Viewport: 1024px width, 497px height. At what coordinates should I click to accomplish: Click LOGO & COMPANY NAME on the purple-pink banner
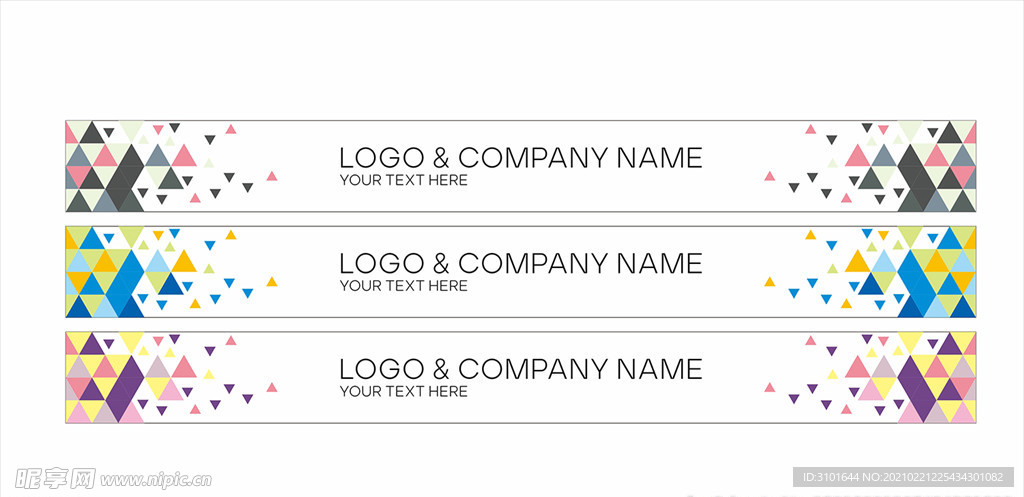pyautogui.click(x=520, y=370)
